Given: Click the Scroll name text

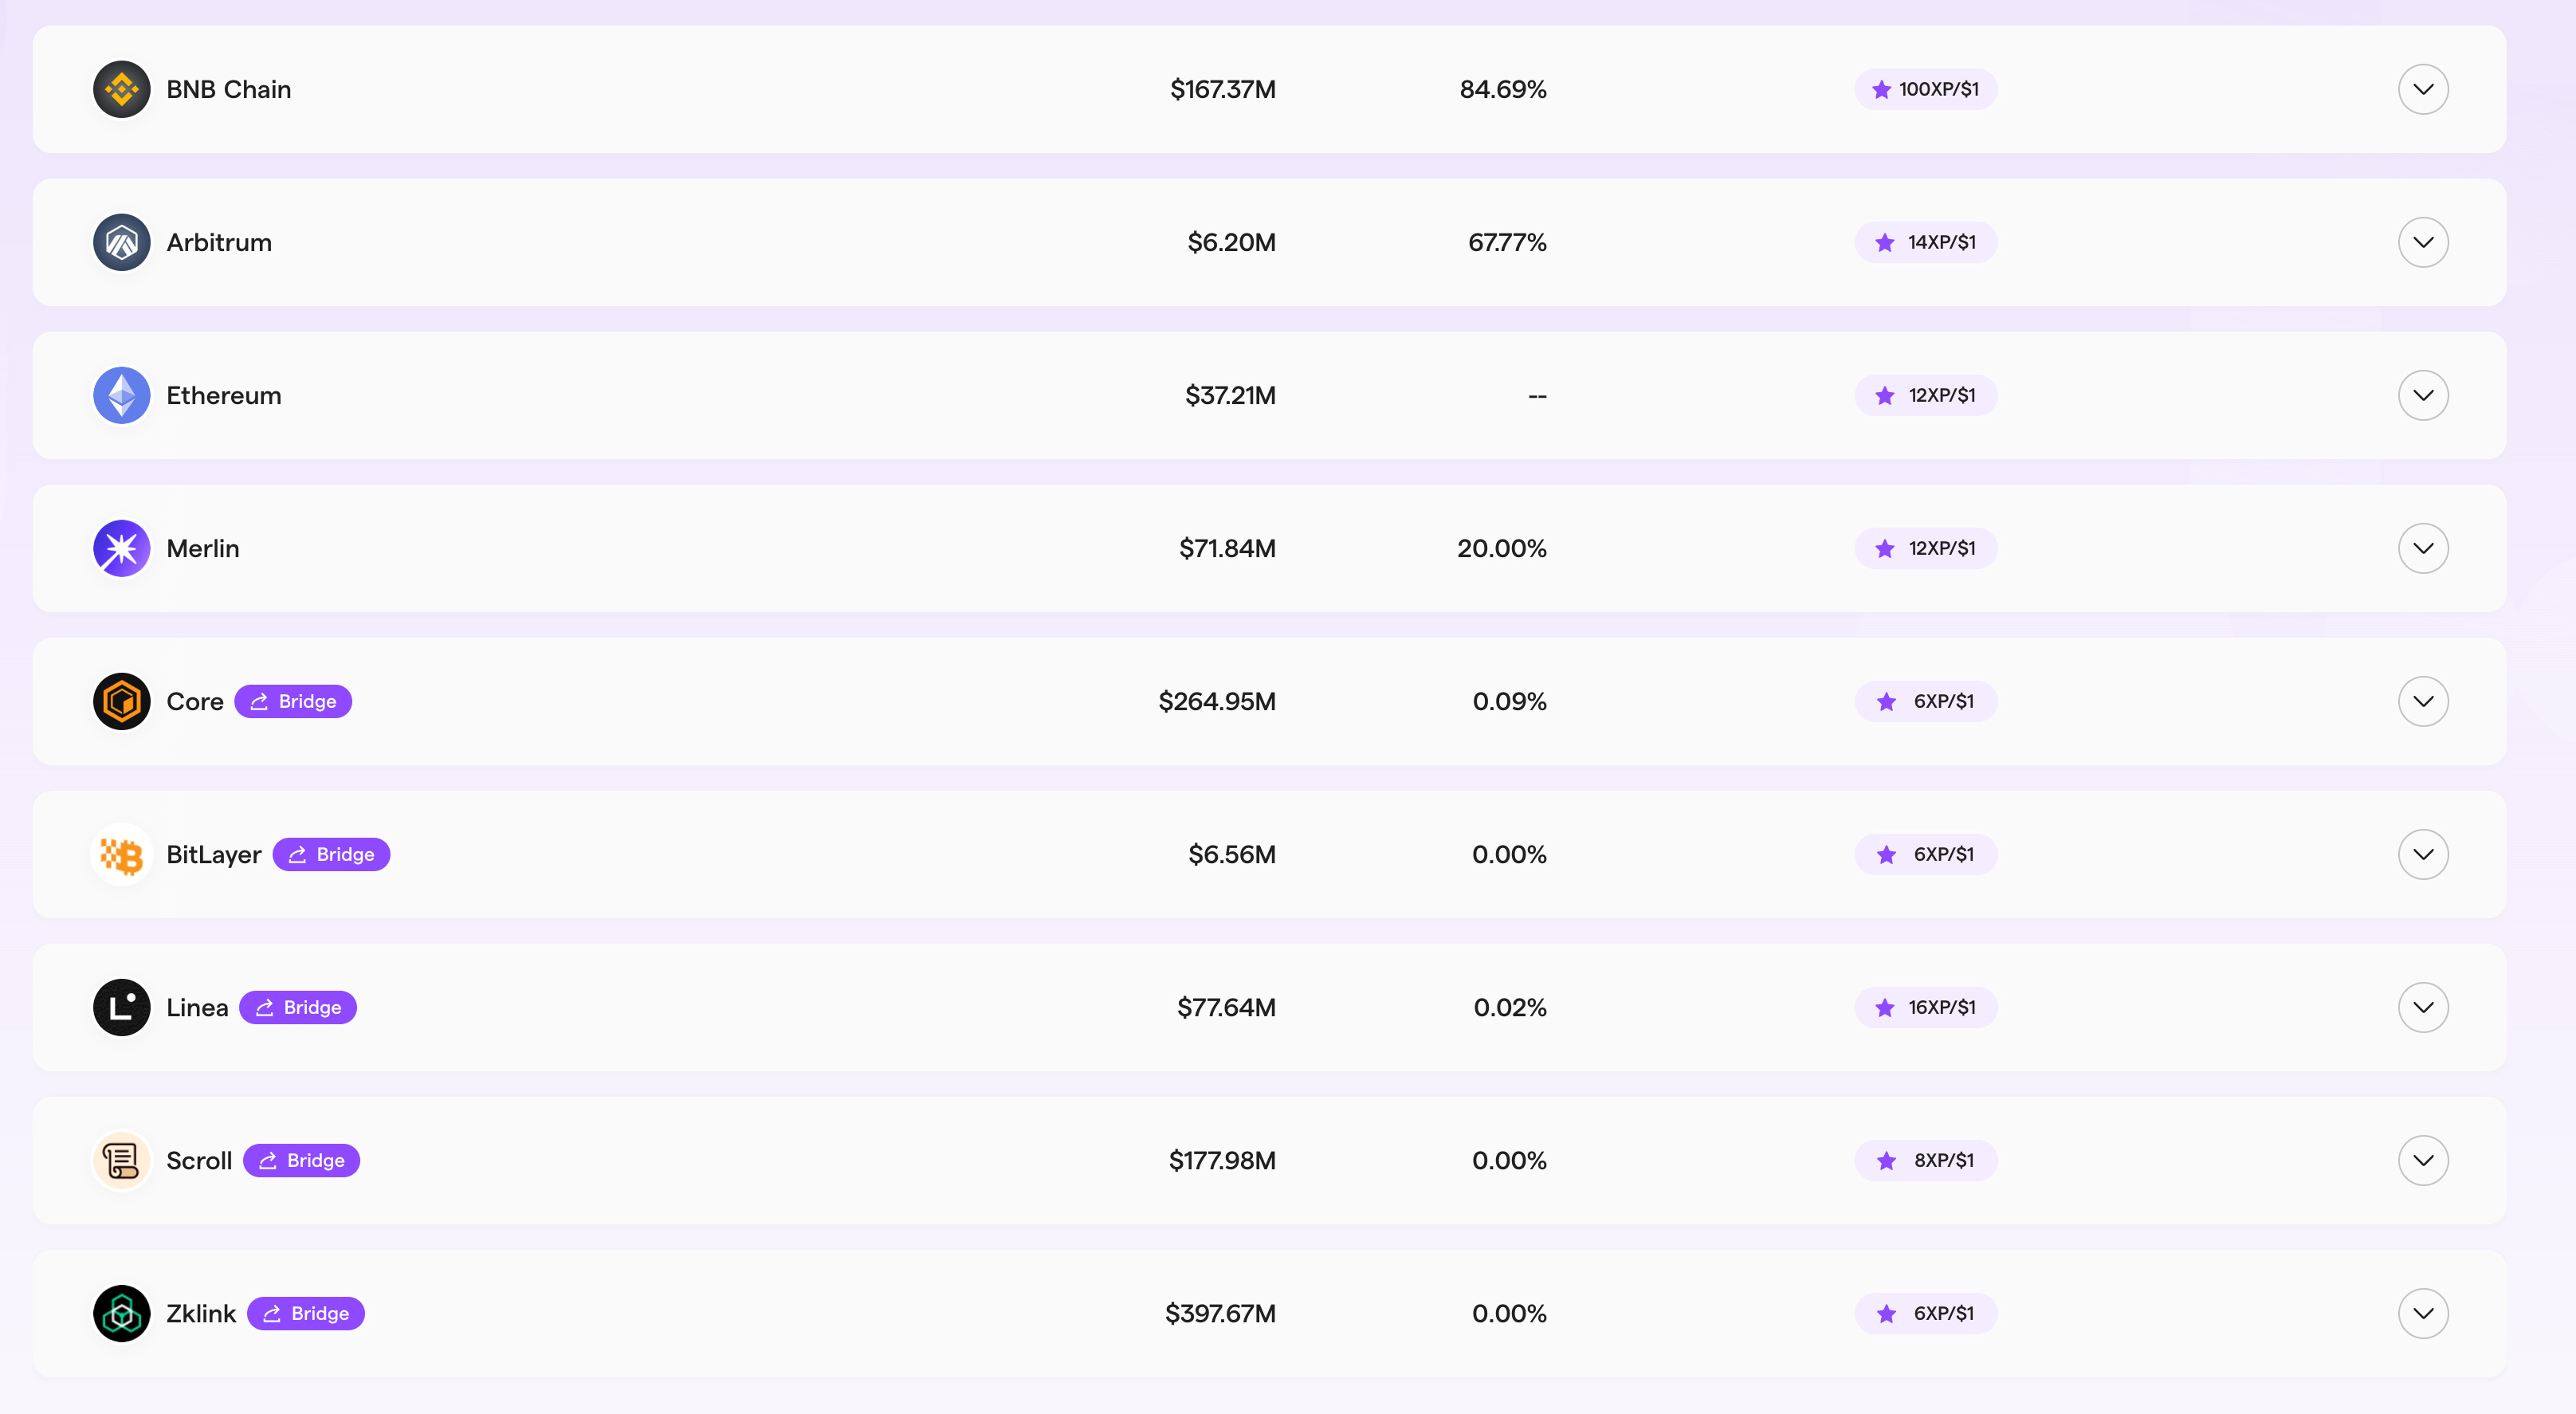Looking at the screenshot, I should 199,1160.
